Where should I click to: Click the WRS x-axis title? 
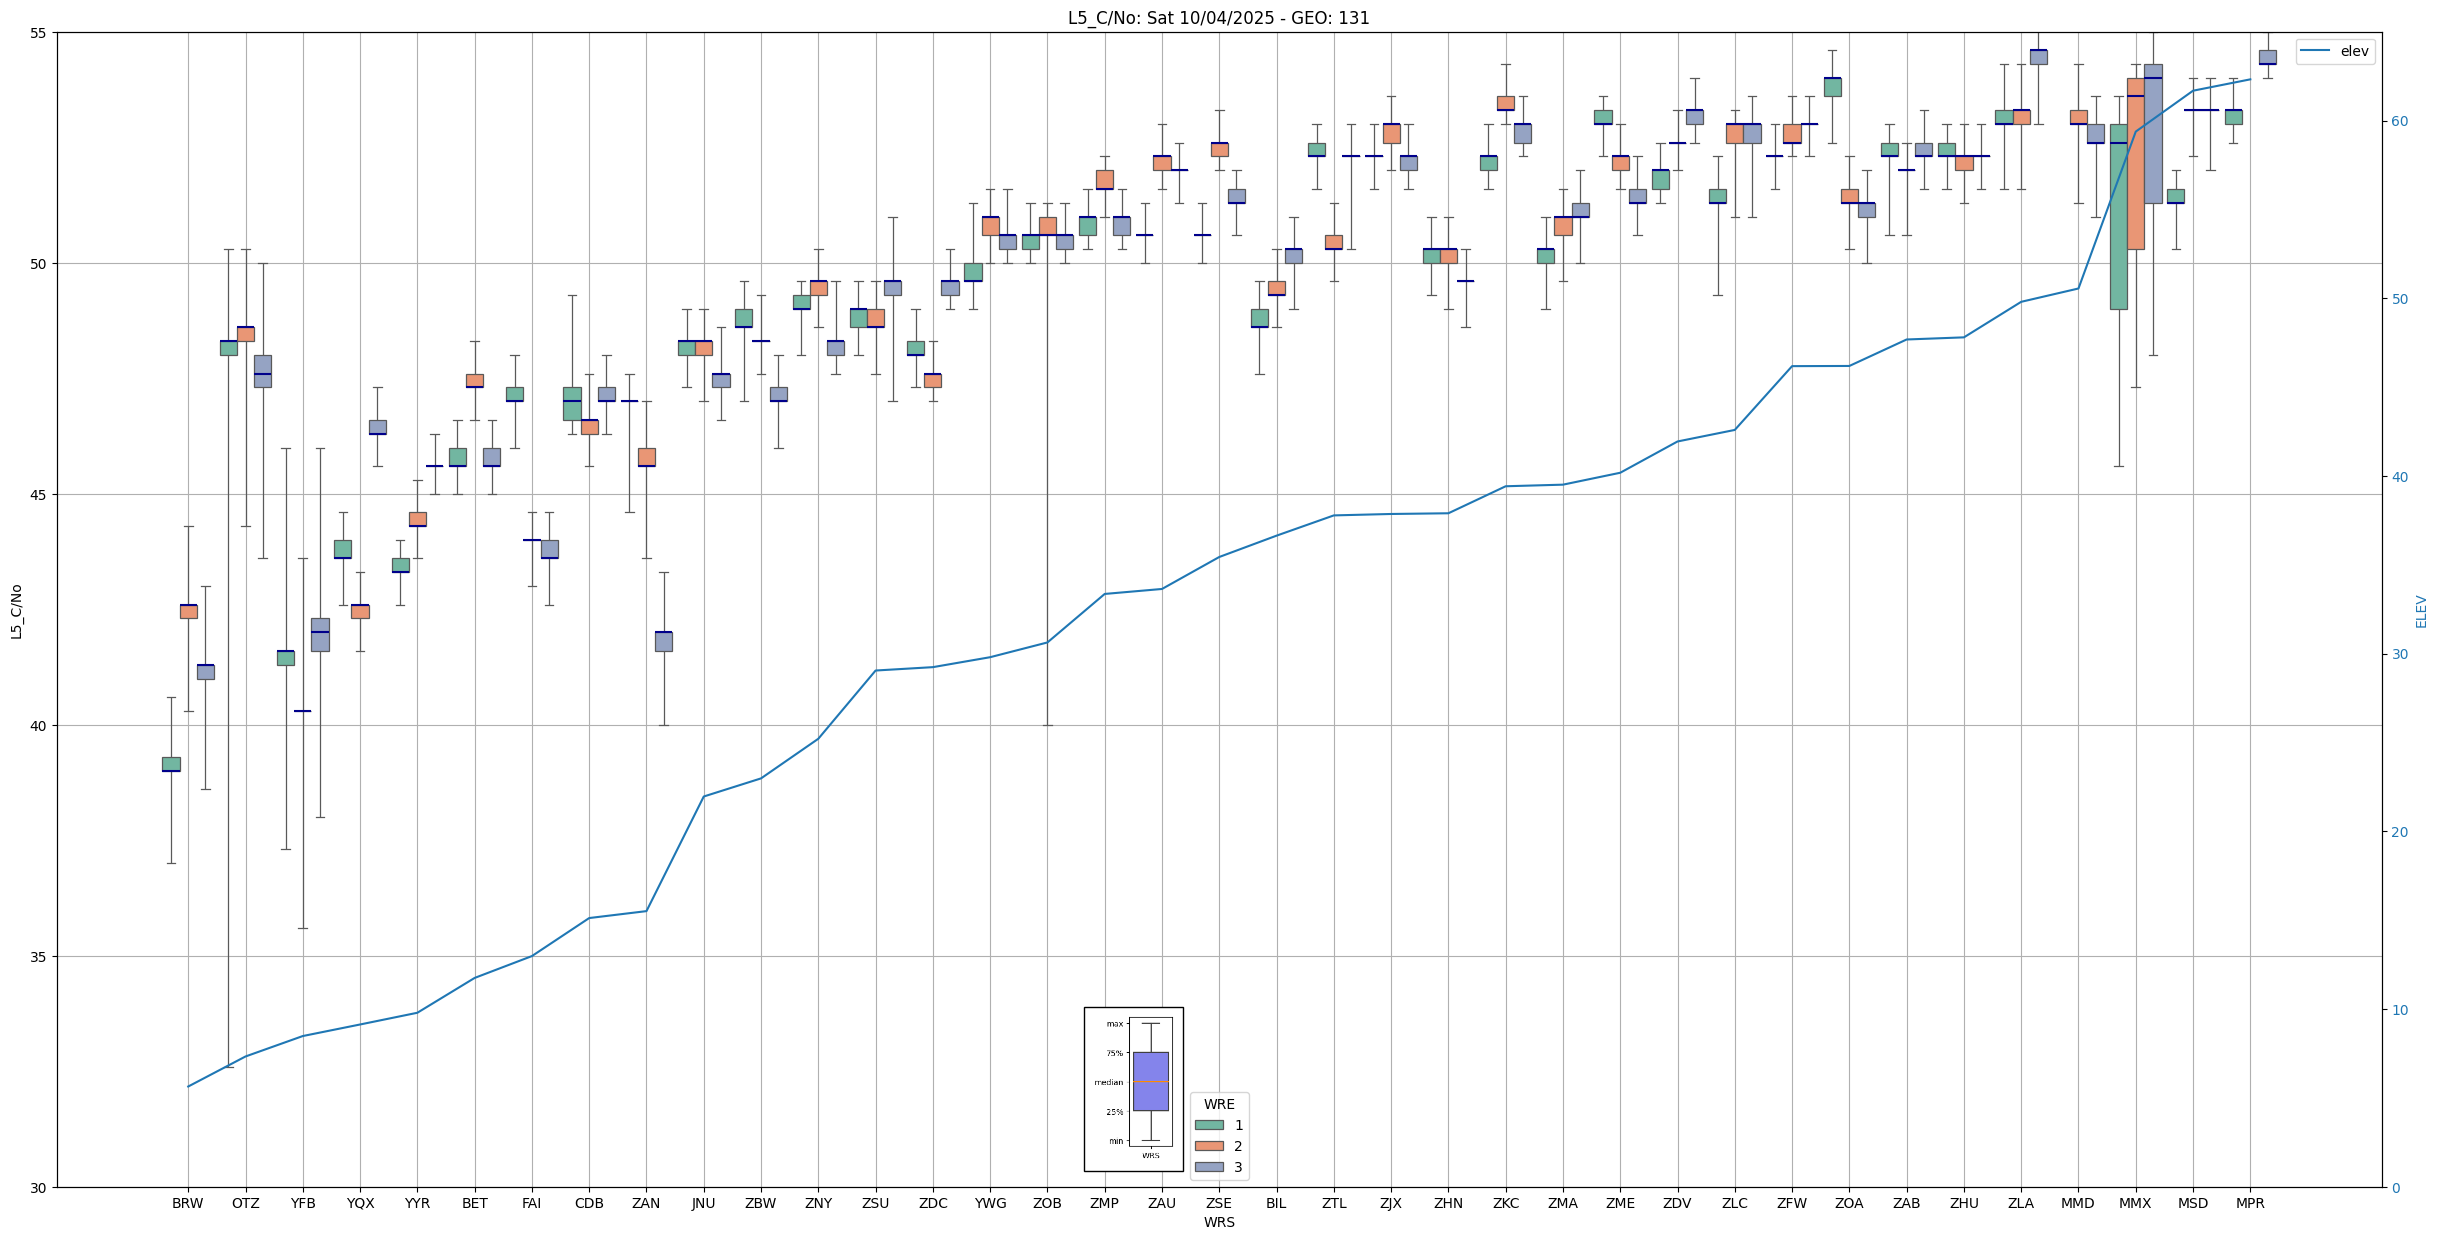click(1218, 1222)
